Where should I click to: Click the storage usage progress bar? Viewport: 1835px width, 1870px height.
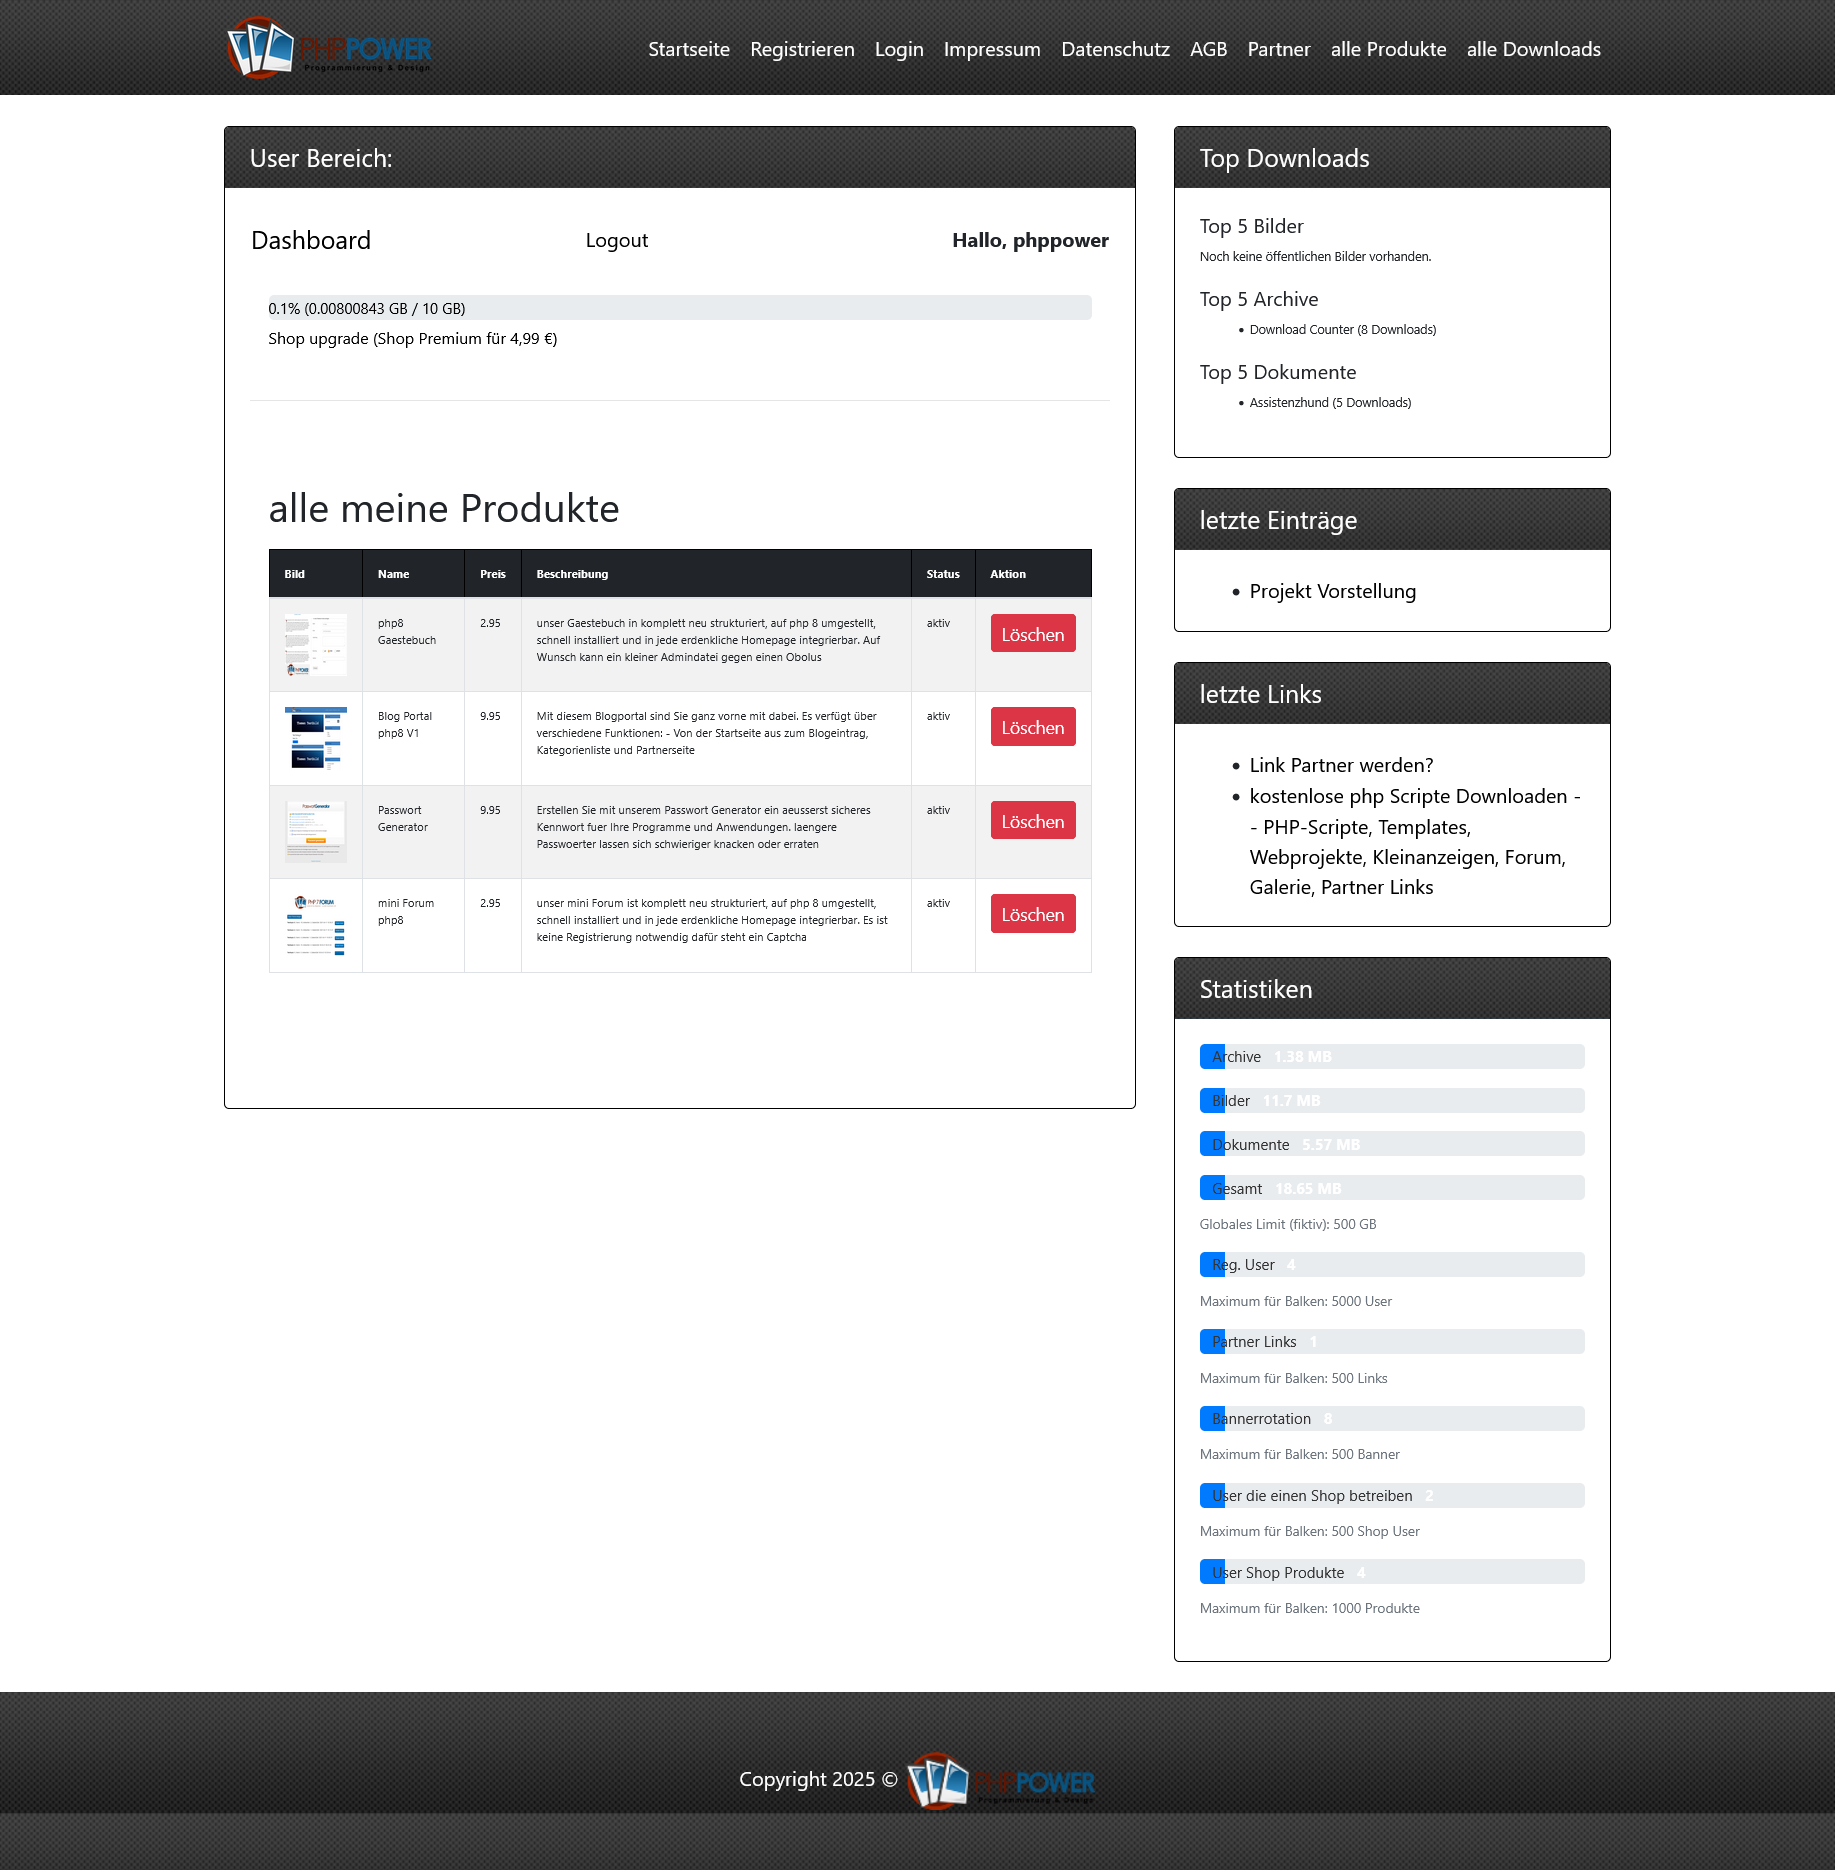pos(679,308)
